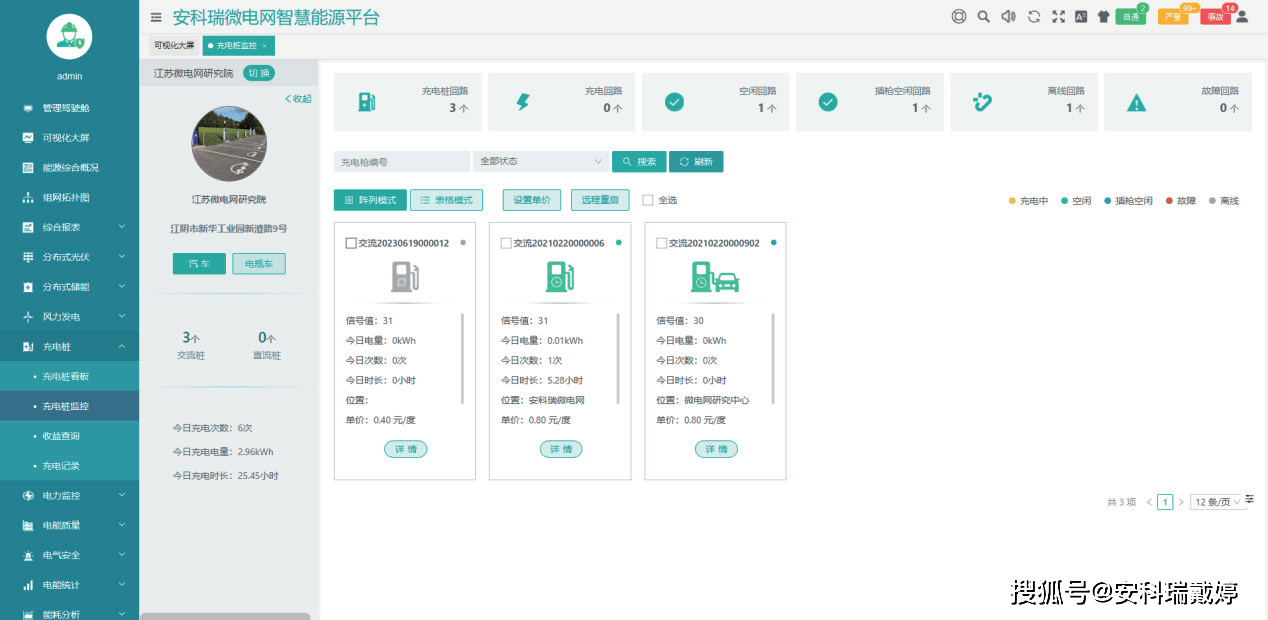The width and height of the screenshot is (1268, 620).
Task: Tick the 全选 select-all checkbox
Action: click(648, 200)
